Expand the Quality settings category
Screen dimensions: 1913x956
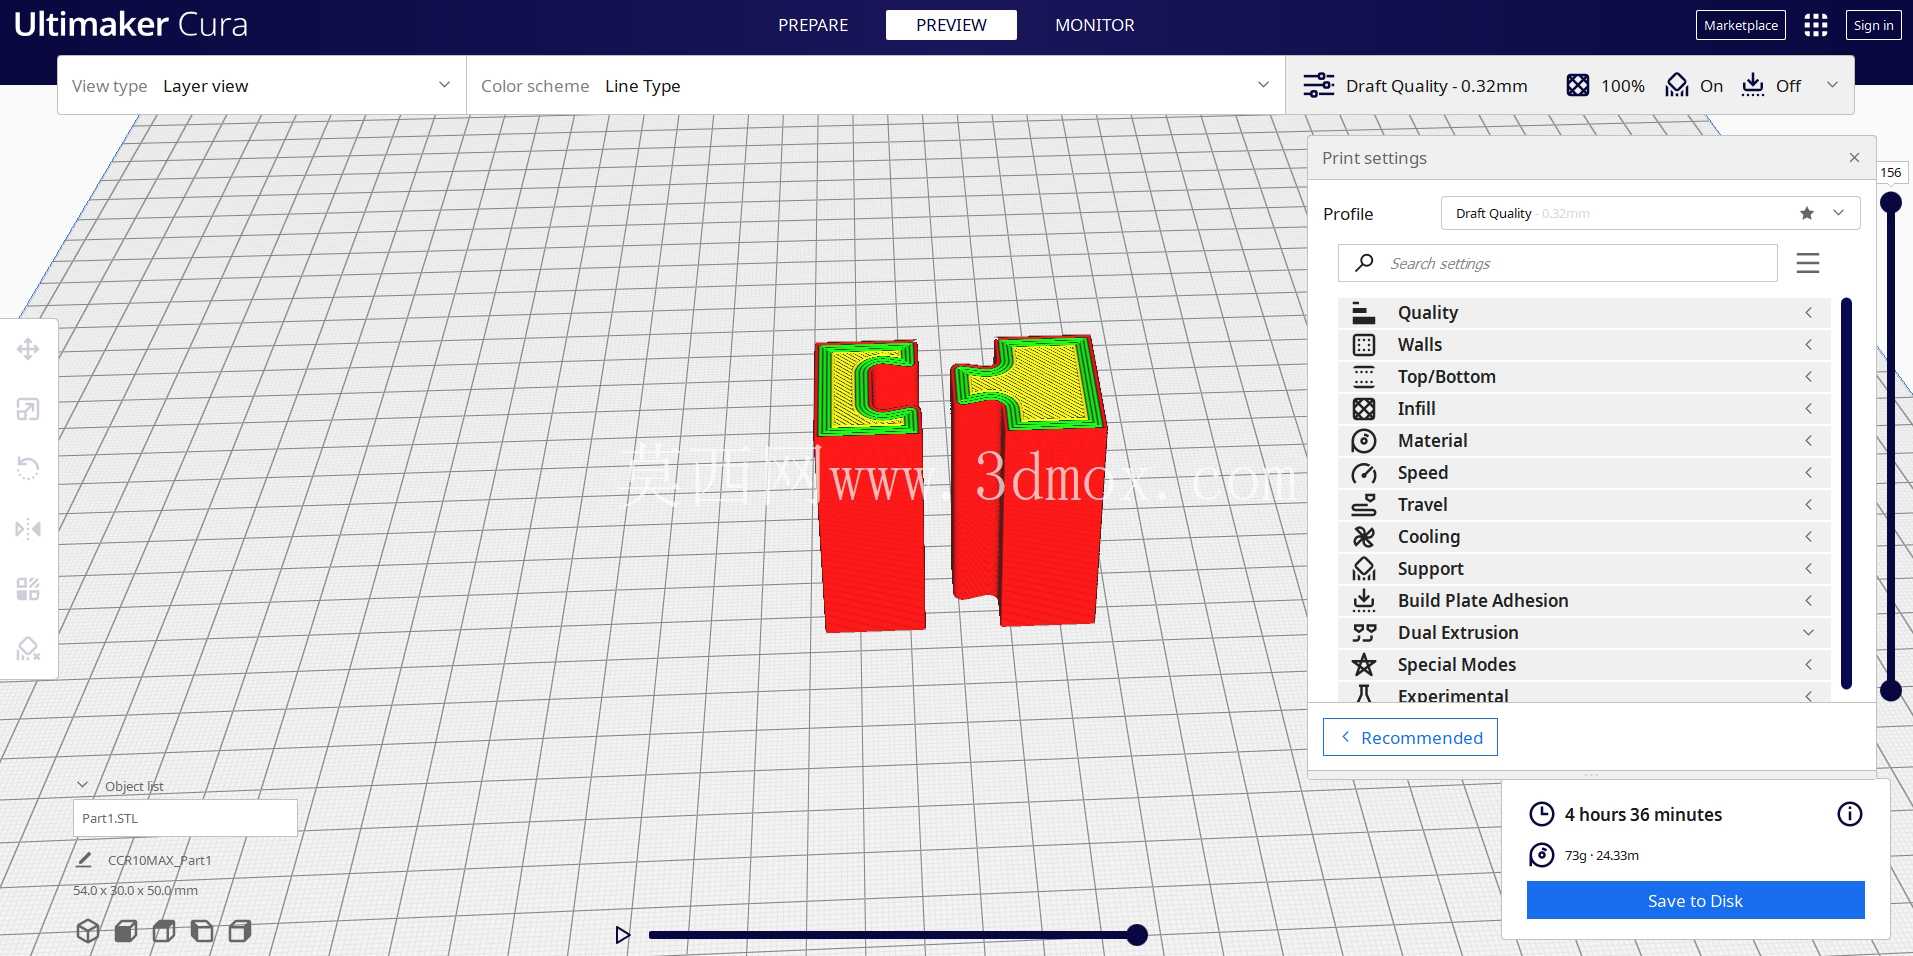pyautogui.click(x=1584, y=313)
